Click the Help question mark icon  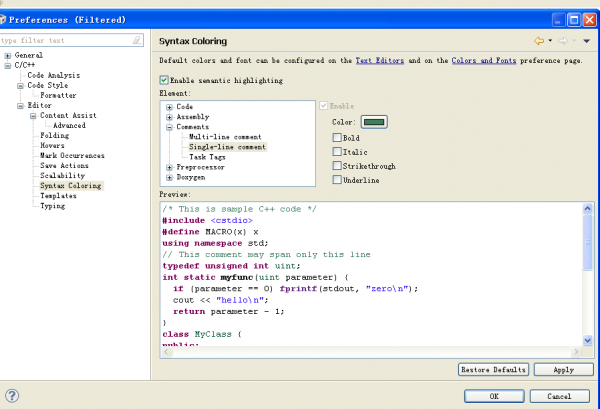pos(13,395)
